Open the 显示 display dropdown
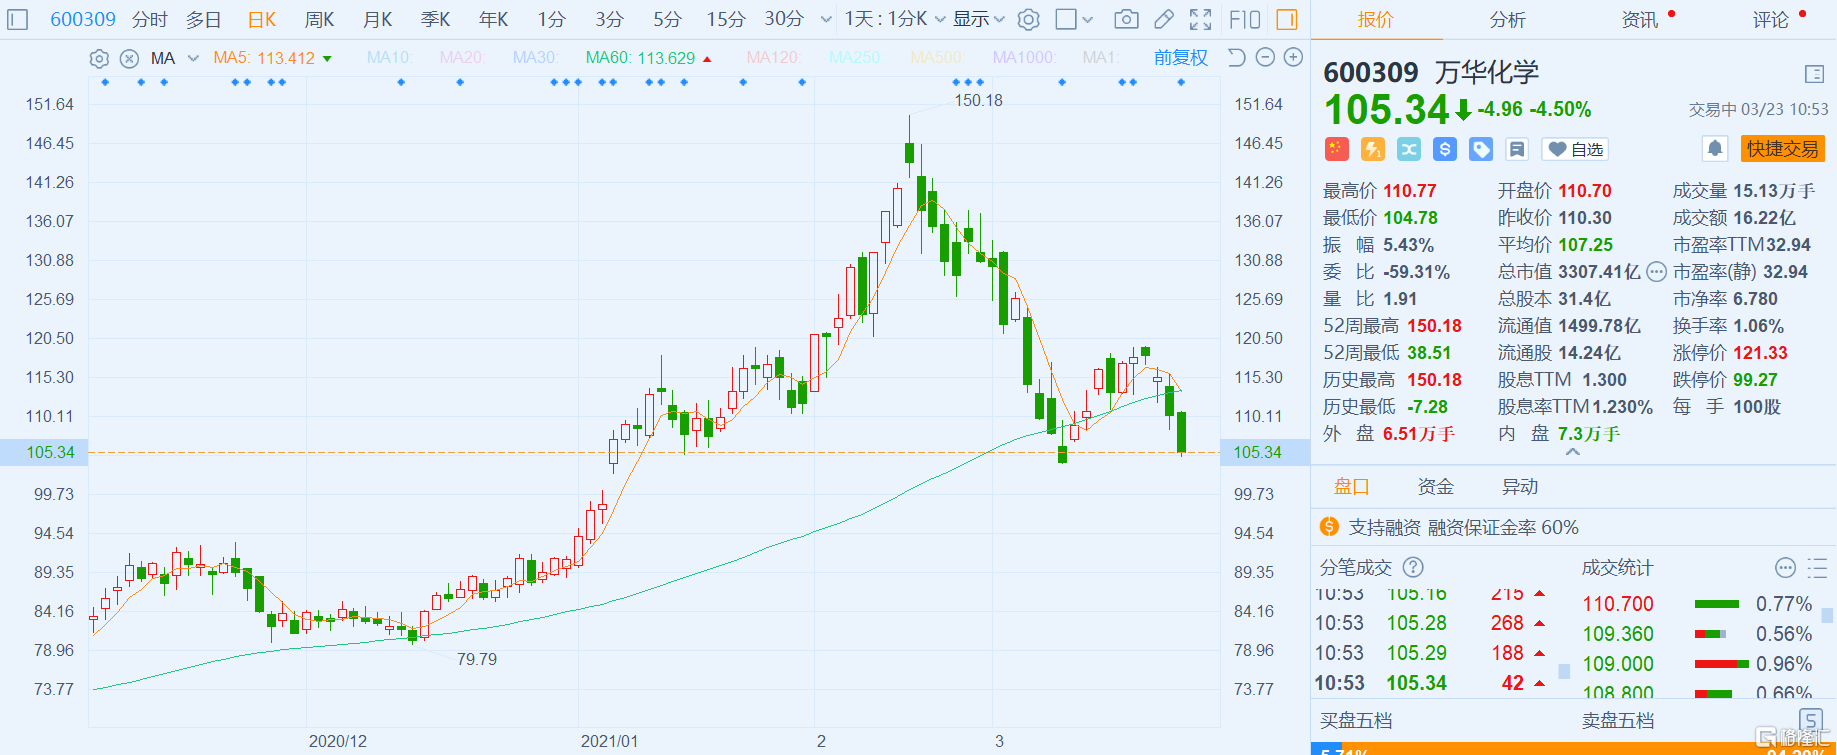Viewport: 1837px width, 755px height. (978, 19)
